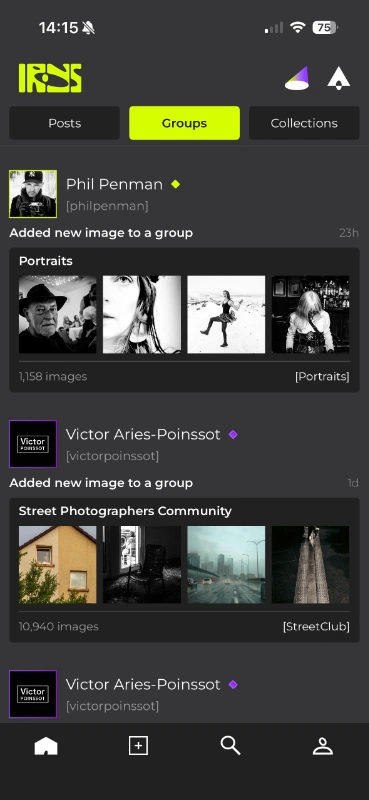
Task: Go to Home in bottom navigation
Action: [x=46, y=746]
